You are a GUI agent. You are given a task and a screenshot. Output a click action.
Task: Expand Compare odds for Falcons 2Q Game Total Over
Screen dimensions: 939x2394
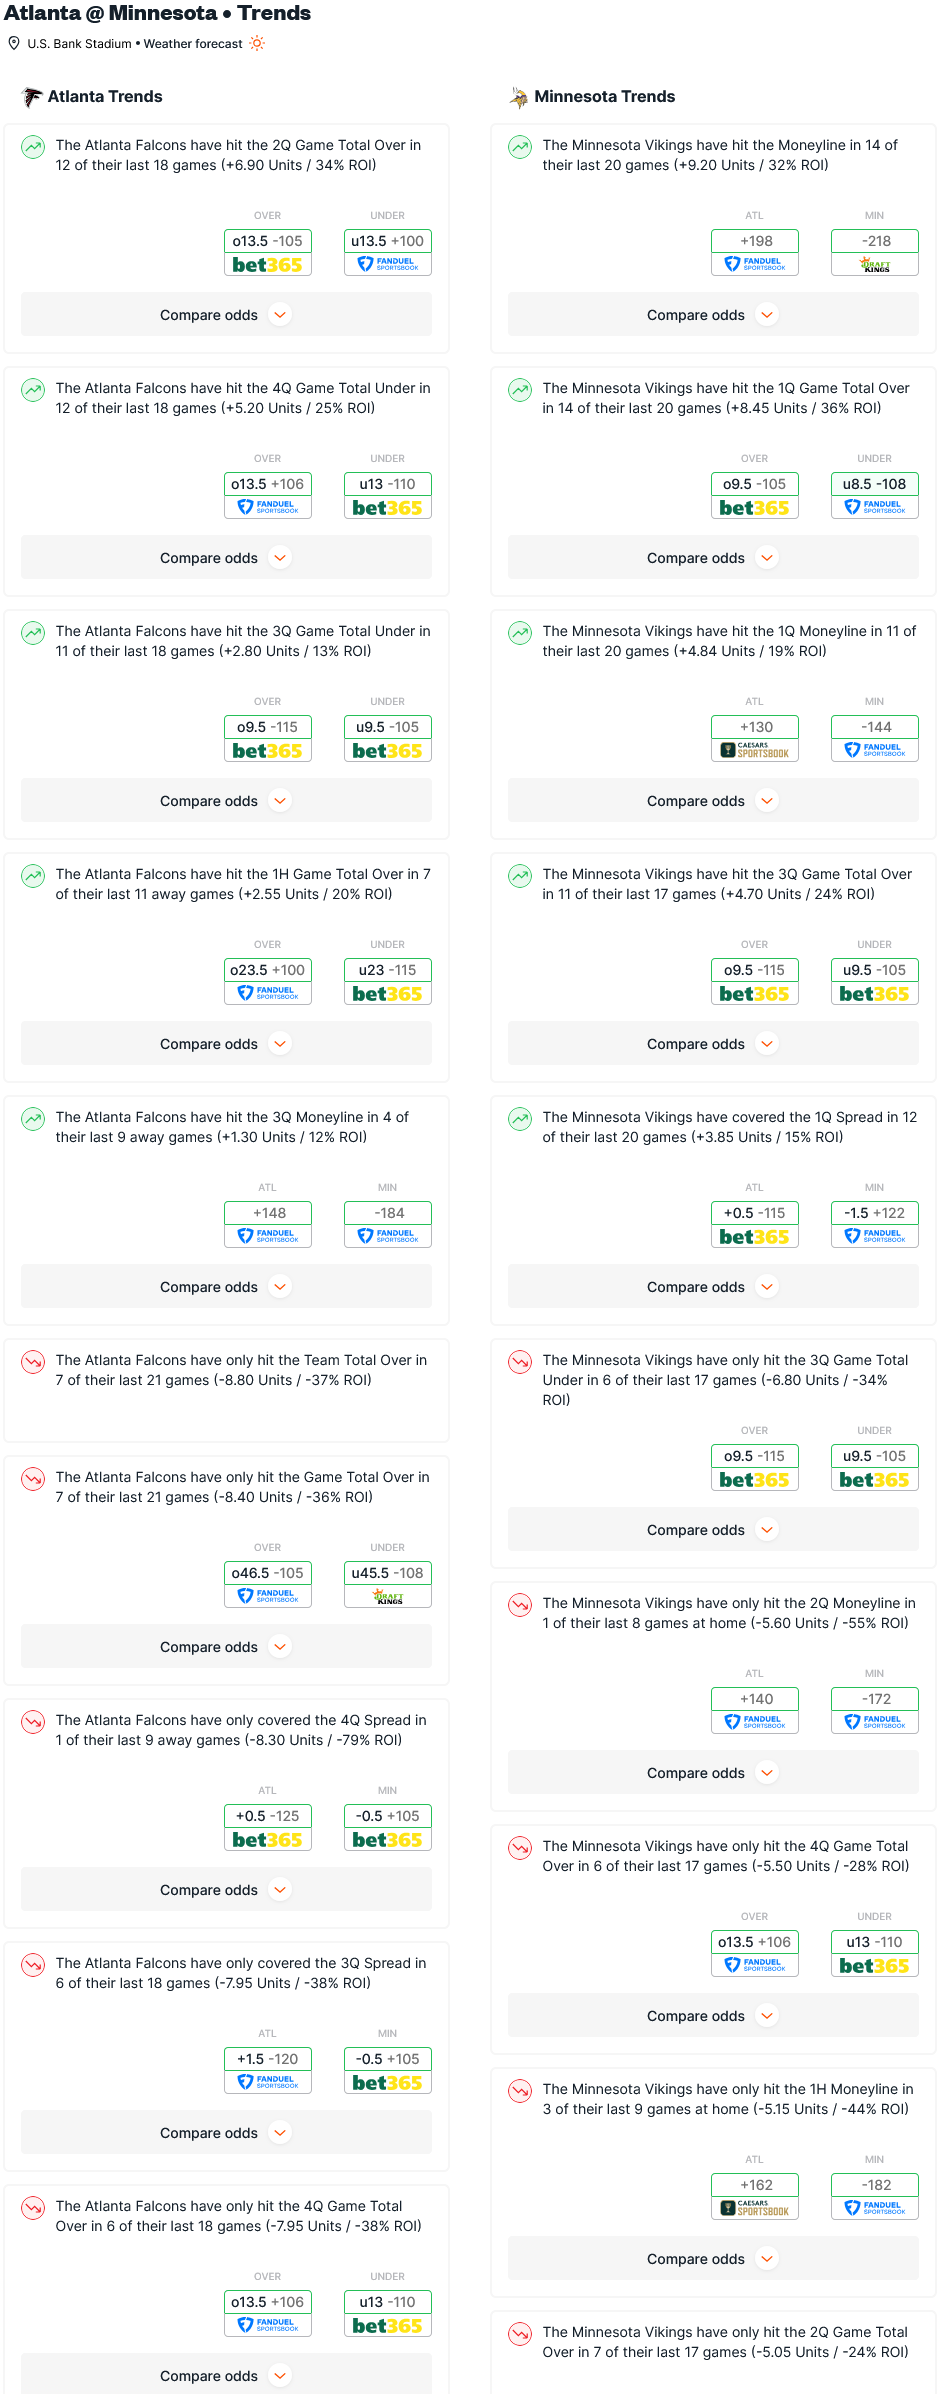pos(226,315)
